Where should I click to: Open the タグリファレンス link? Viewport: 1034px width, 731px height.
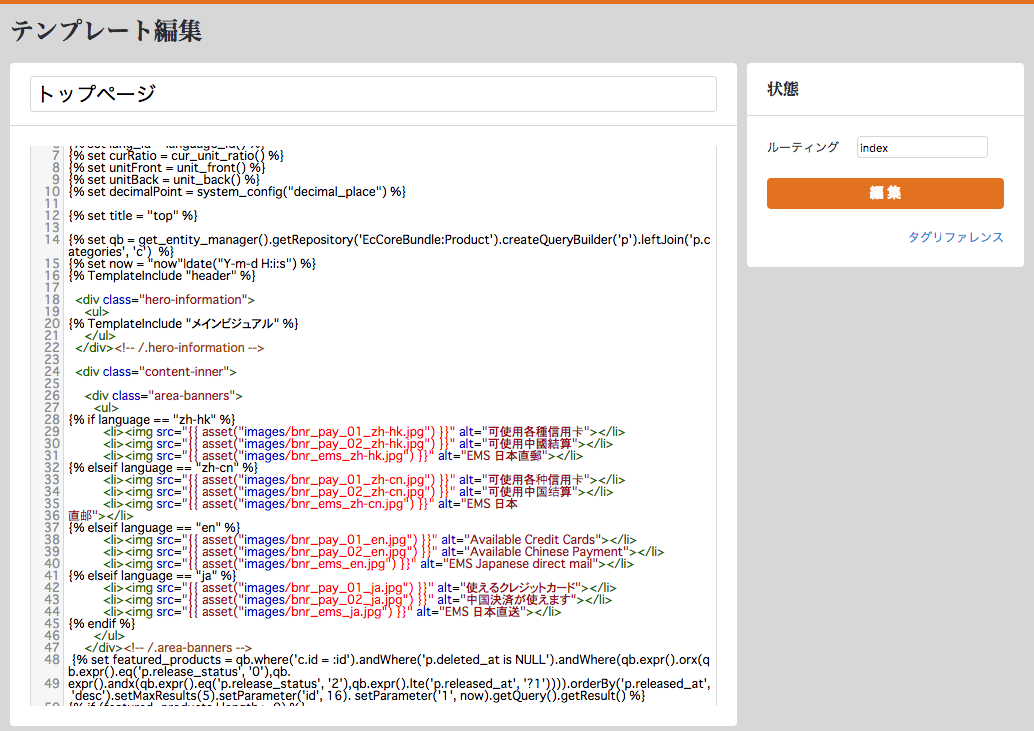tap(955, 237)
